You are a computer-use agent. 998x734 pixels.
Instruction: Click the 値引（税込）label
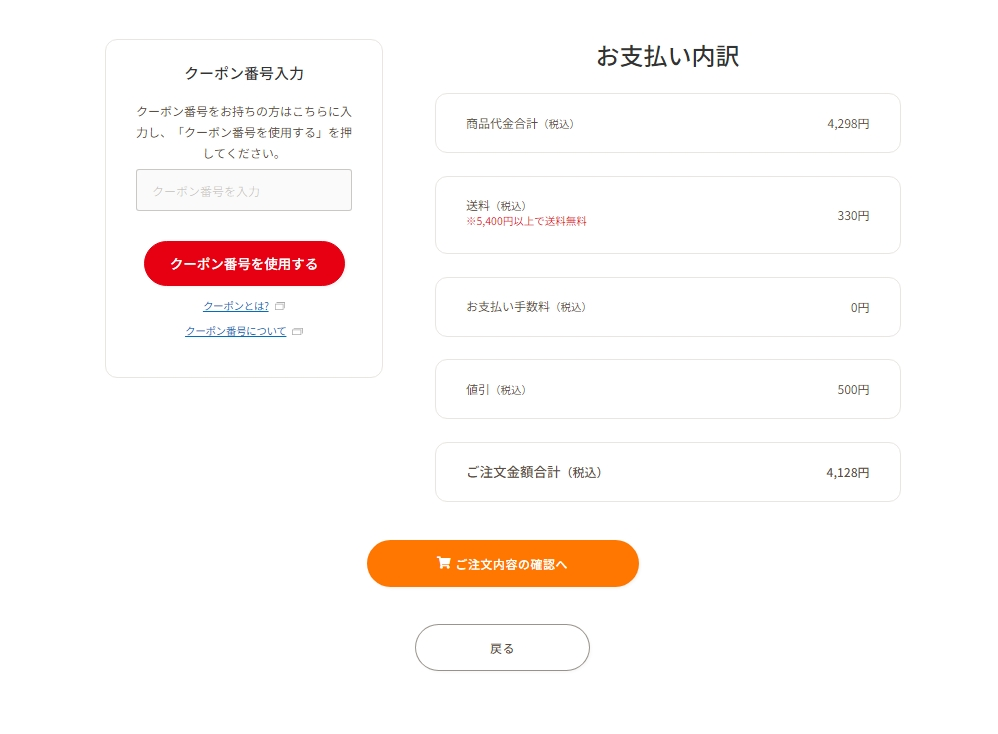pos(496,390)
